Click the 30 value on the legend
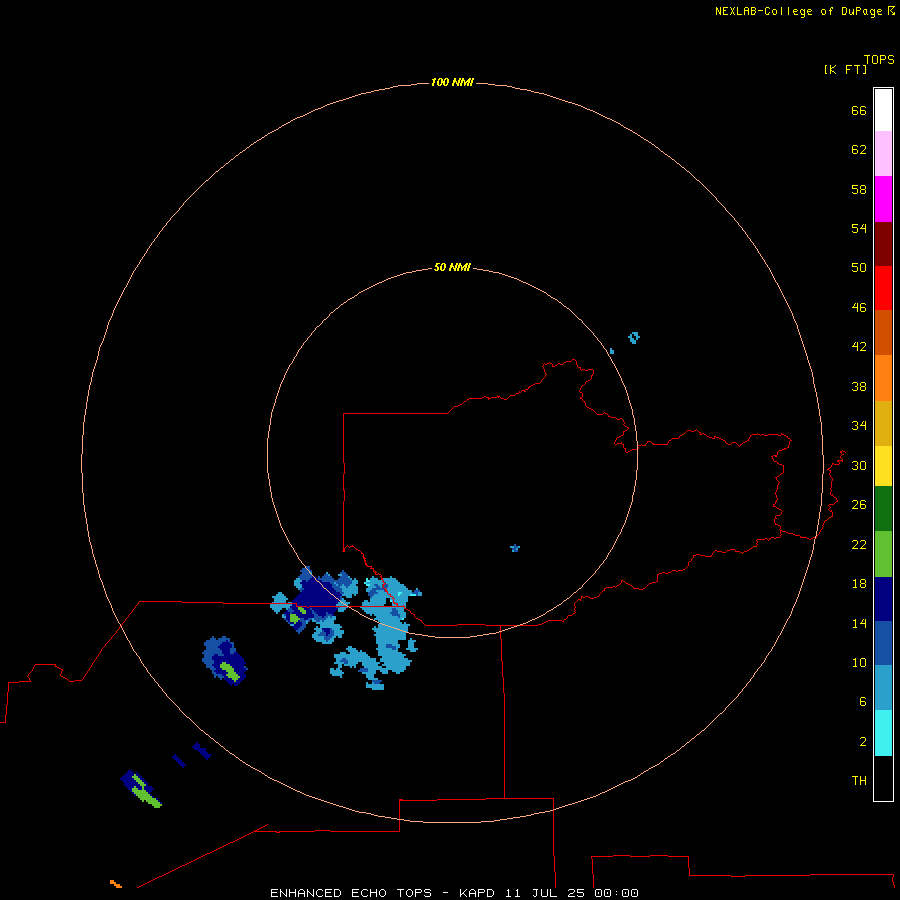The height and width of the screenshot is (900, 900). point(859,465)
